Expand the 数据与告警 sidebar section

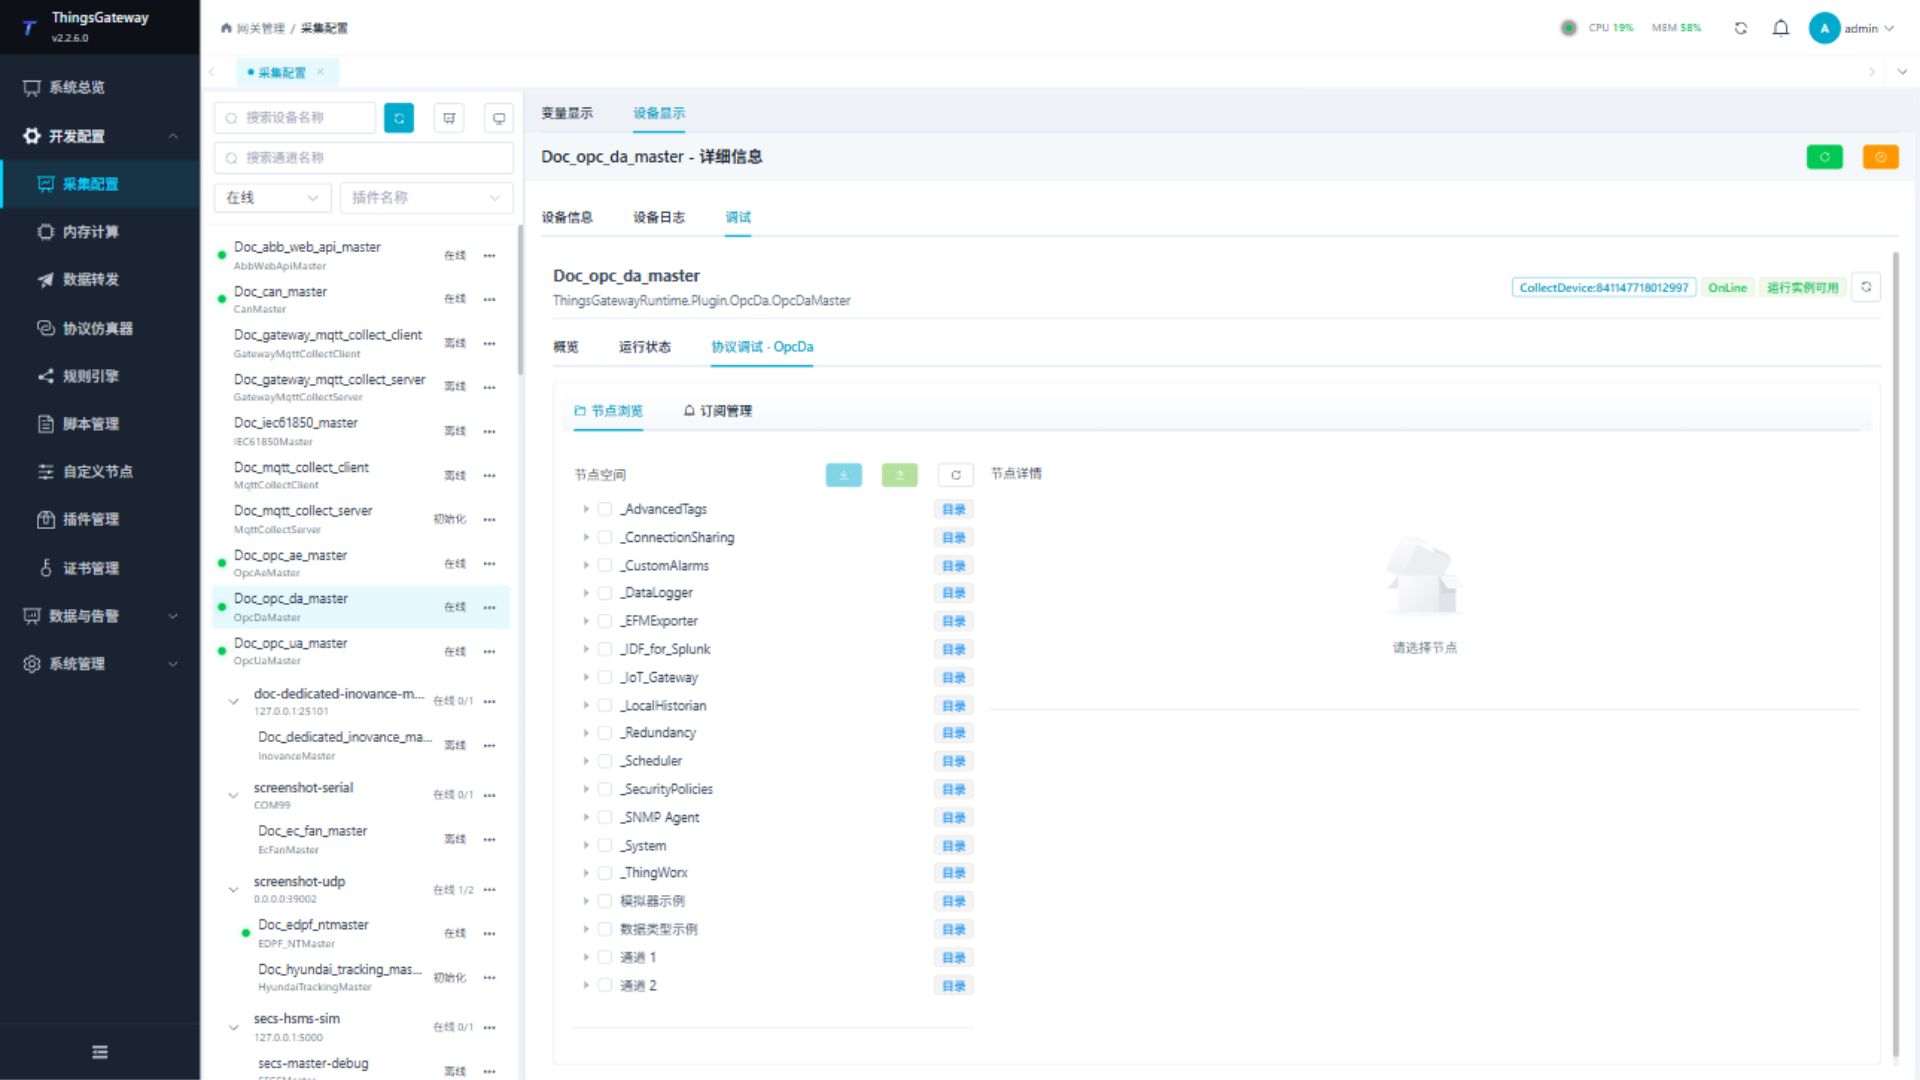pos(100,616)
